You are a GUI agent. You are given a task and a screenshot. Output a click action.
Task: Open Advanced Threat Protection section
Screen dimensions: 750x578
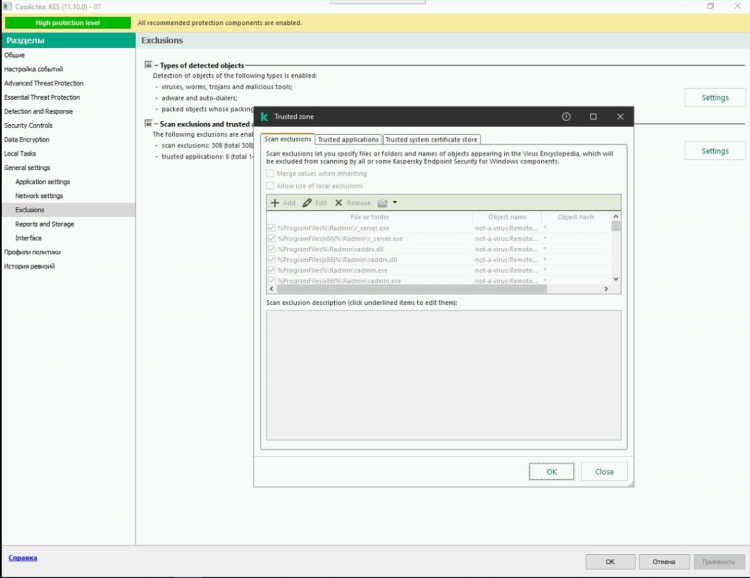click(44, 83)
